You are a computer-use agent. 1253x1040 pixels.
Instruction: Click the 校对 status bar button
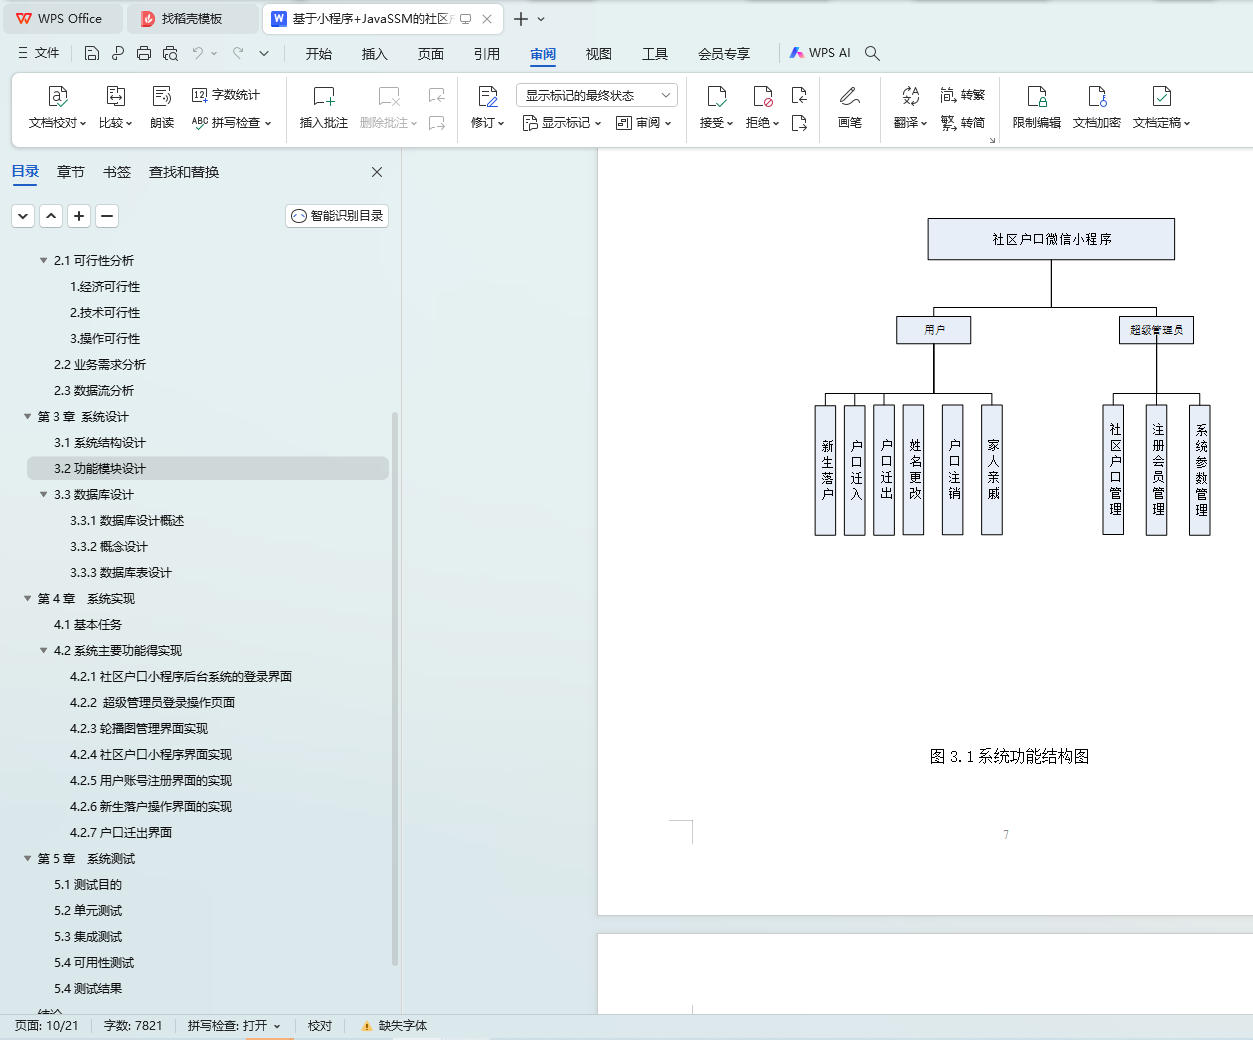320,1026
